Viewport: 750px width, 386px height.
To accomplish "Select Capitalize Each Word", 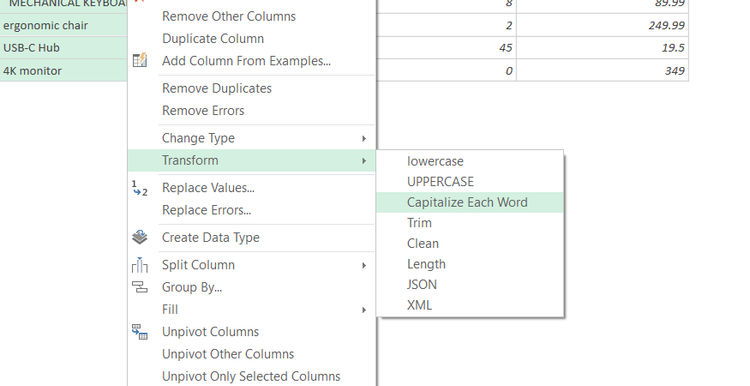I will (470, 202).
